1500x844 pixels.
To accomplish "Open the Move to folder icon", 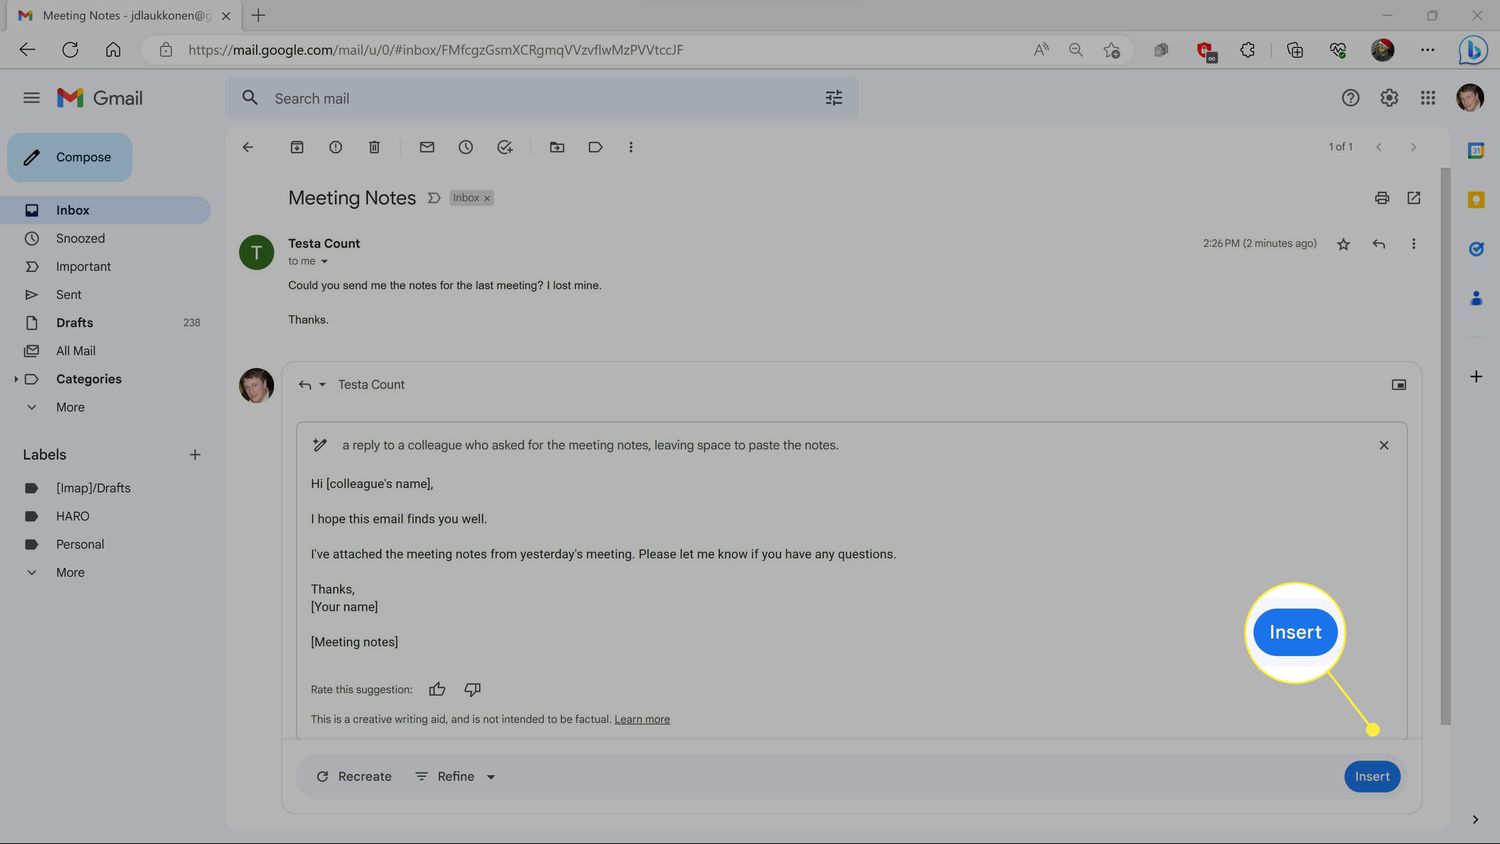I will (557, 147).
